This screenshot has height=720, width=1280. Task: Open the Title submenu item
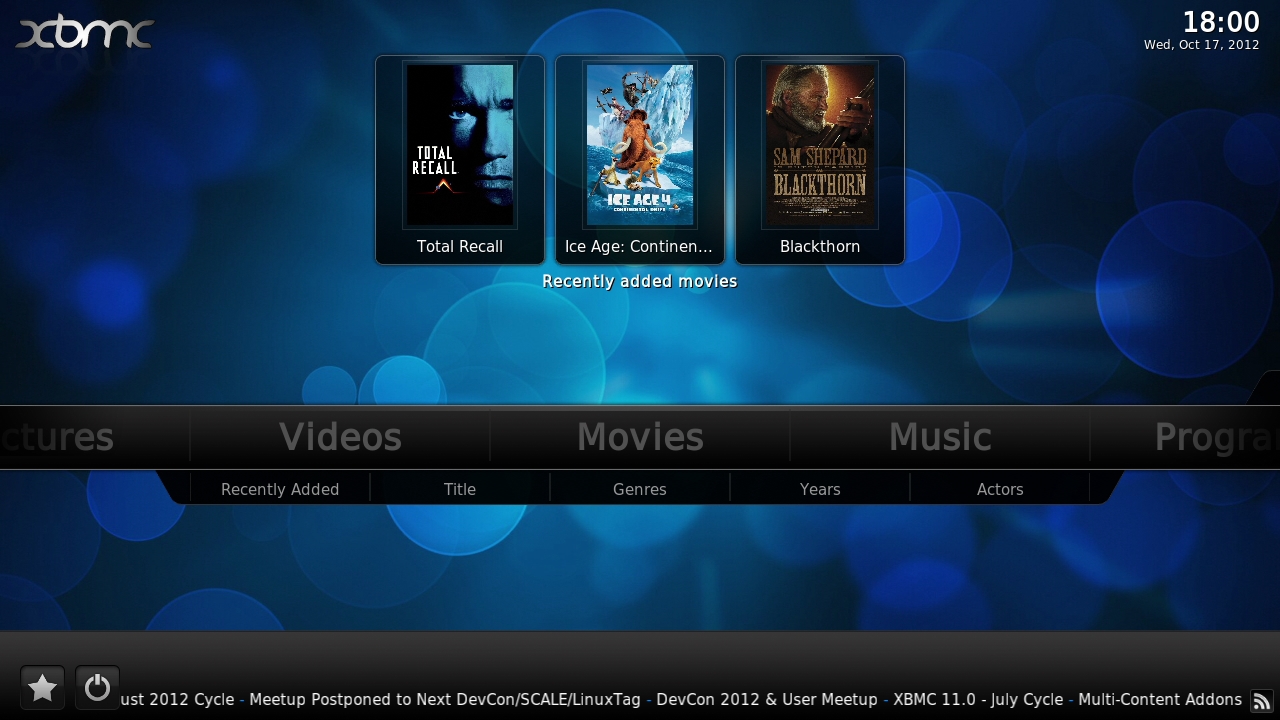(x=460, y=489)
